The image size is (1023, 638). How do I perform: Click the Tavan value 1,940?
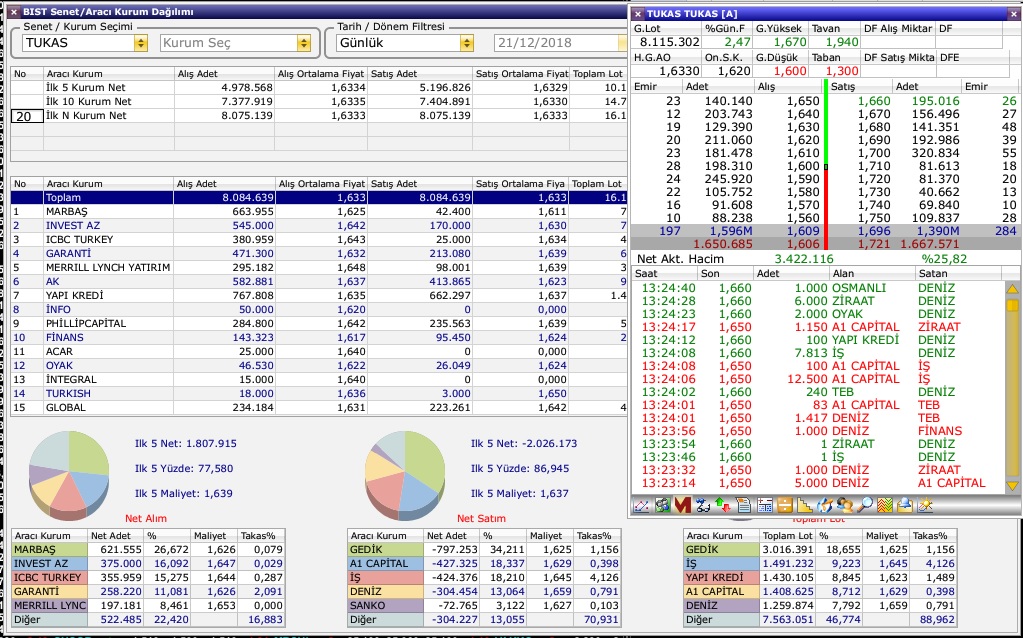click(842, 42)
